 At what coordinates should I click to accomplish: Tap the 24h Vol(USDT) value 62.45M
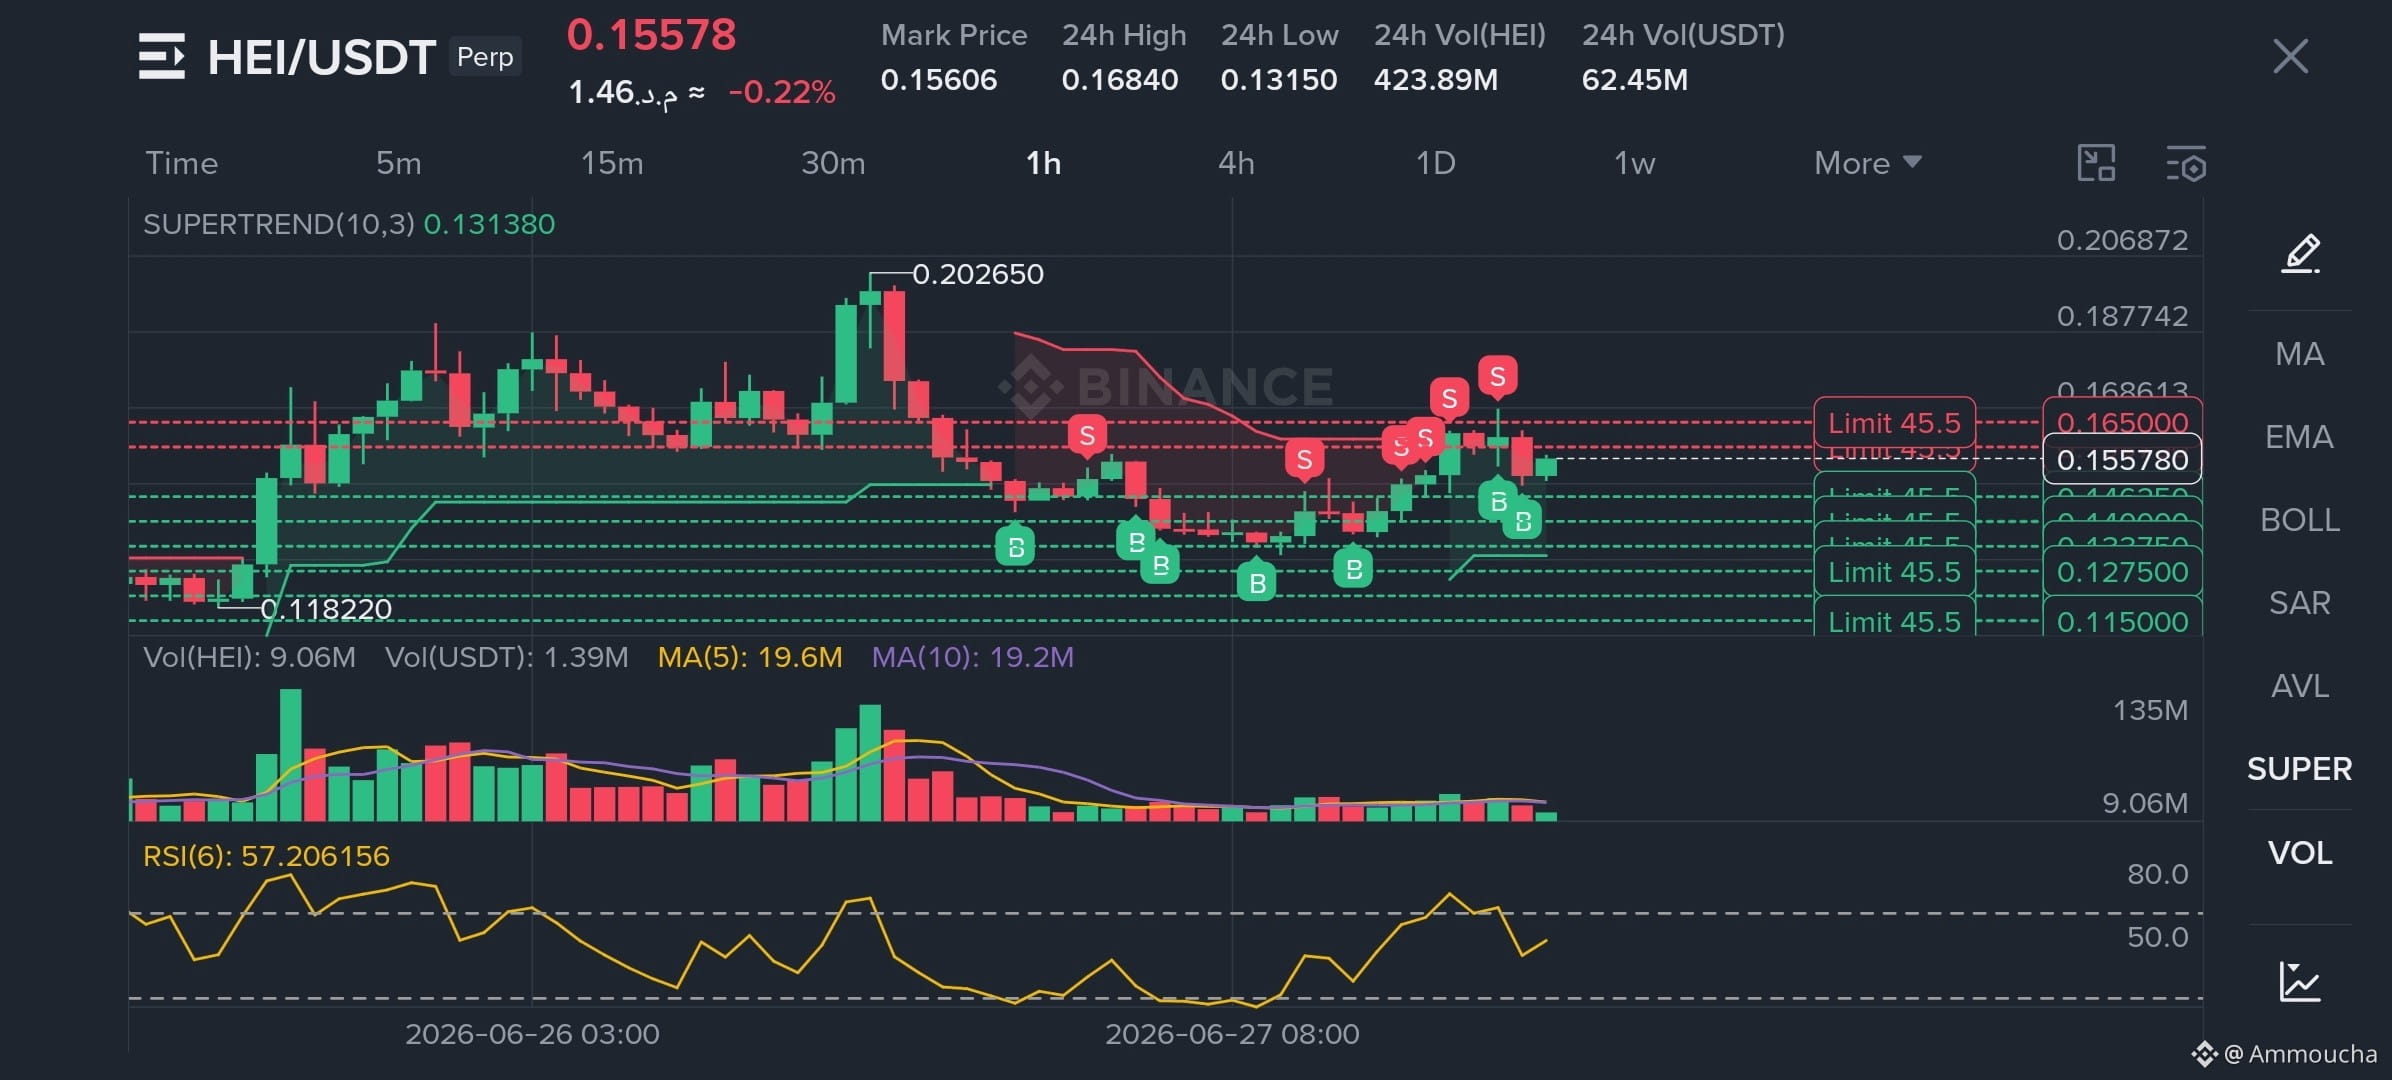click(x=1634, y=79)
